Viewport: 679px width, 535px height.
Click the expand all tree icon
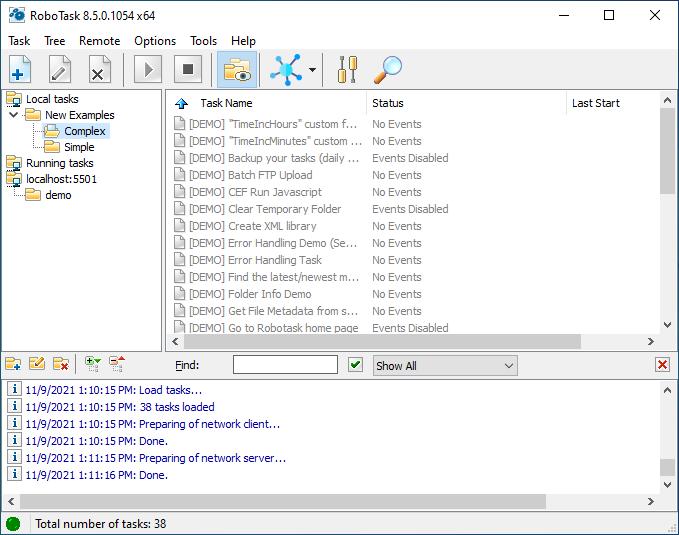(93, 364)
